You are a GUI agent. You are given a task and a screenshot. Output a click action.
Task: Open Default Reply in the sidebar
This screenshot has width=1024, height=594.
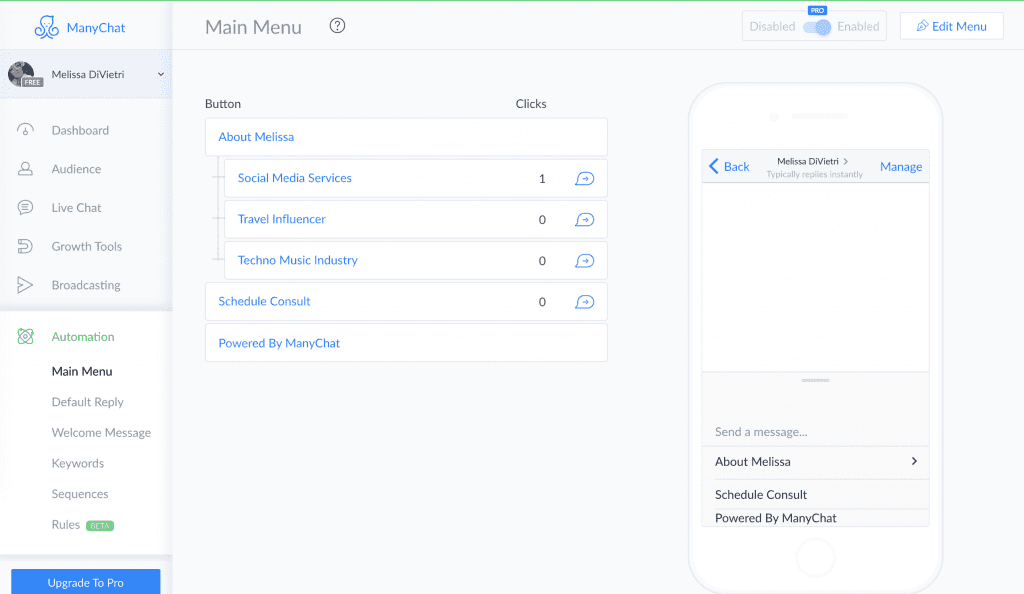[x=87, y=402]
